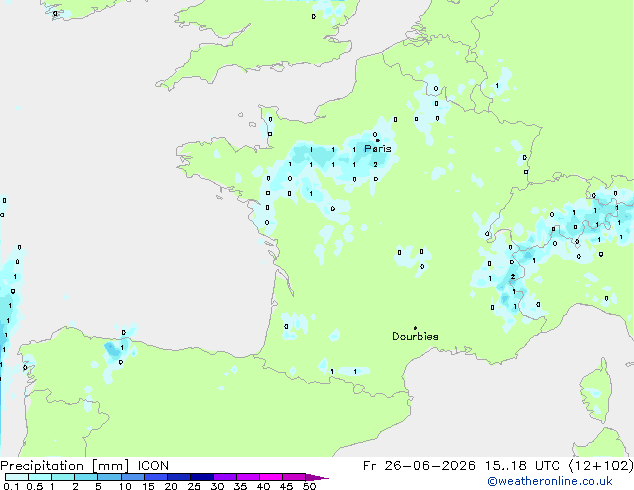Pick the 10–15 mm legend swatch
Screen dimensions: 634x490
(x=132, y=477)
